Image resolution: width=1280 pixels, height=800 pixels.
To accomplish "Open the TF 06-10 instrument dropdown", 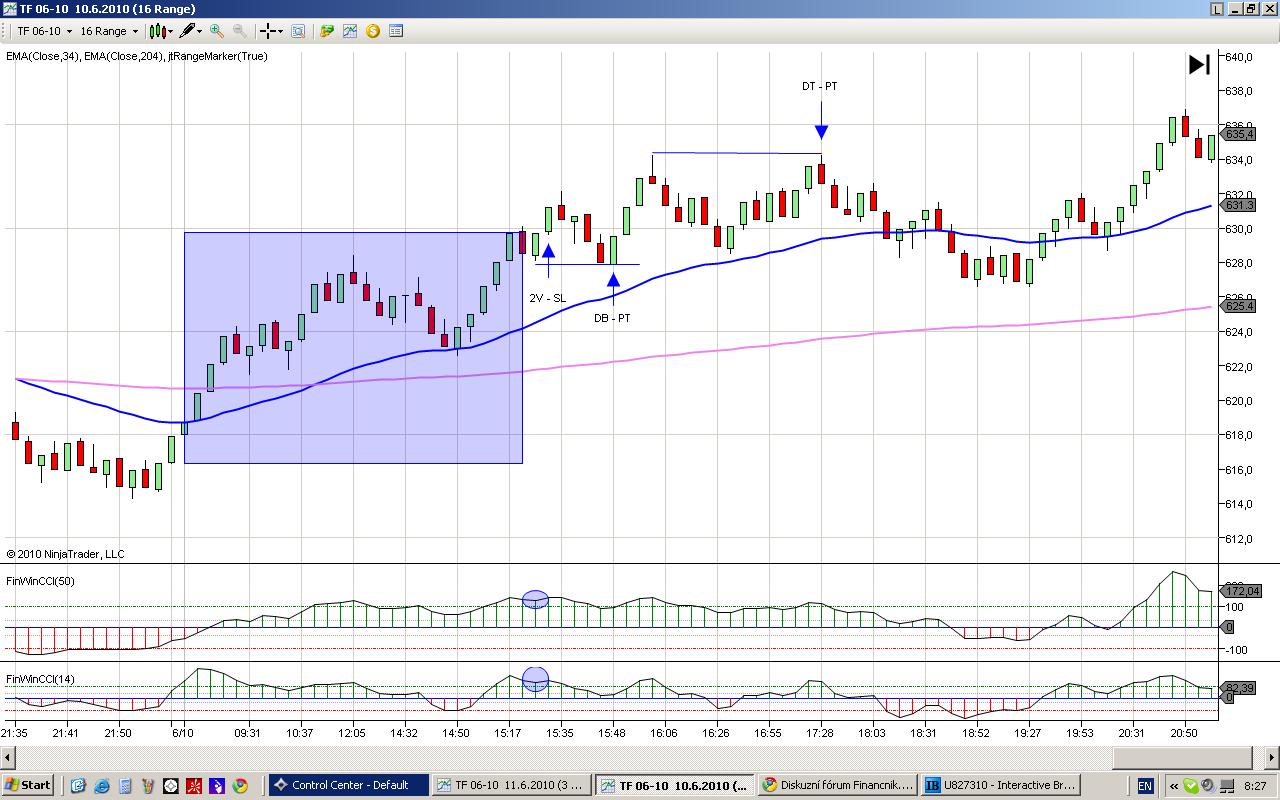I will tap(44, 31).
